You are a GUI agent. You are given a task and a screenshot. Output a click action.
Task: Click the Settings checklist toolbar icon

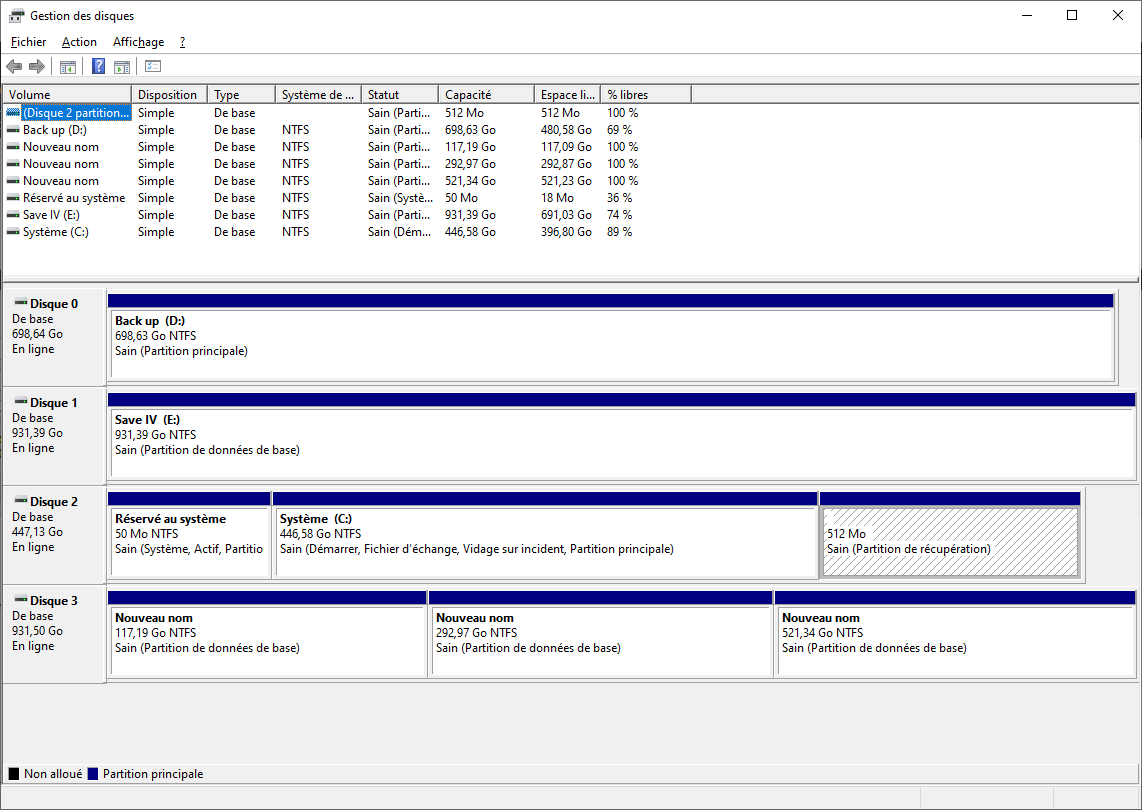tap(153, 67)
